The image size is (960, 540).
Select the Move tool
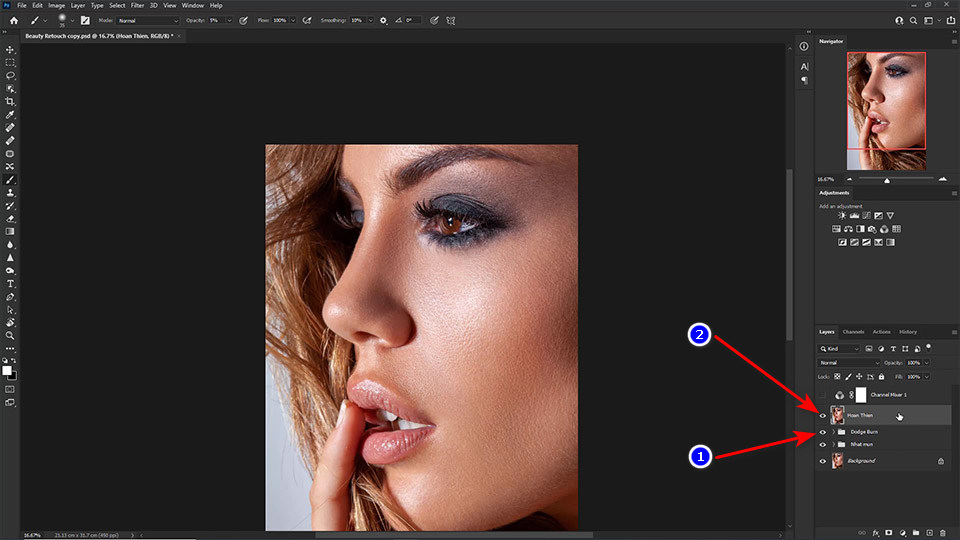point(10,49)
